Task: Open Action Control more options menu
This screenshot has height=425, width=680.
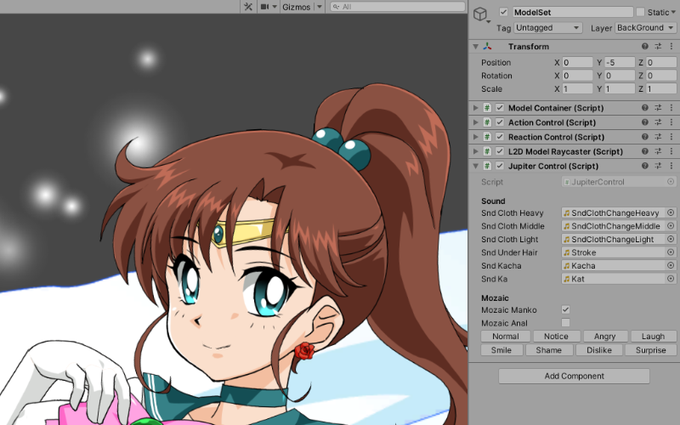Action: 671,122
